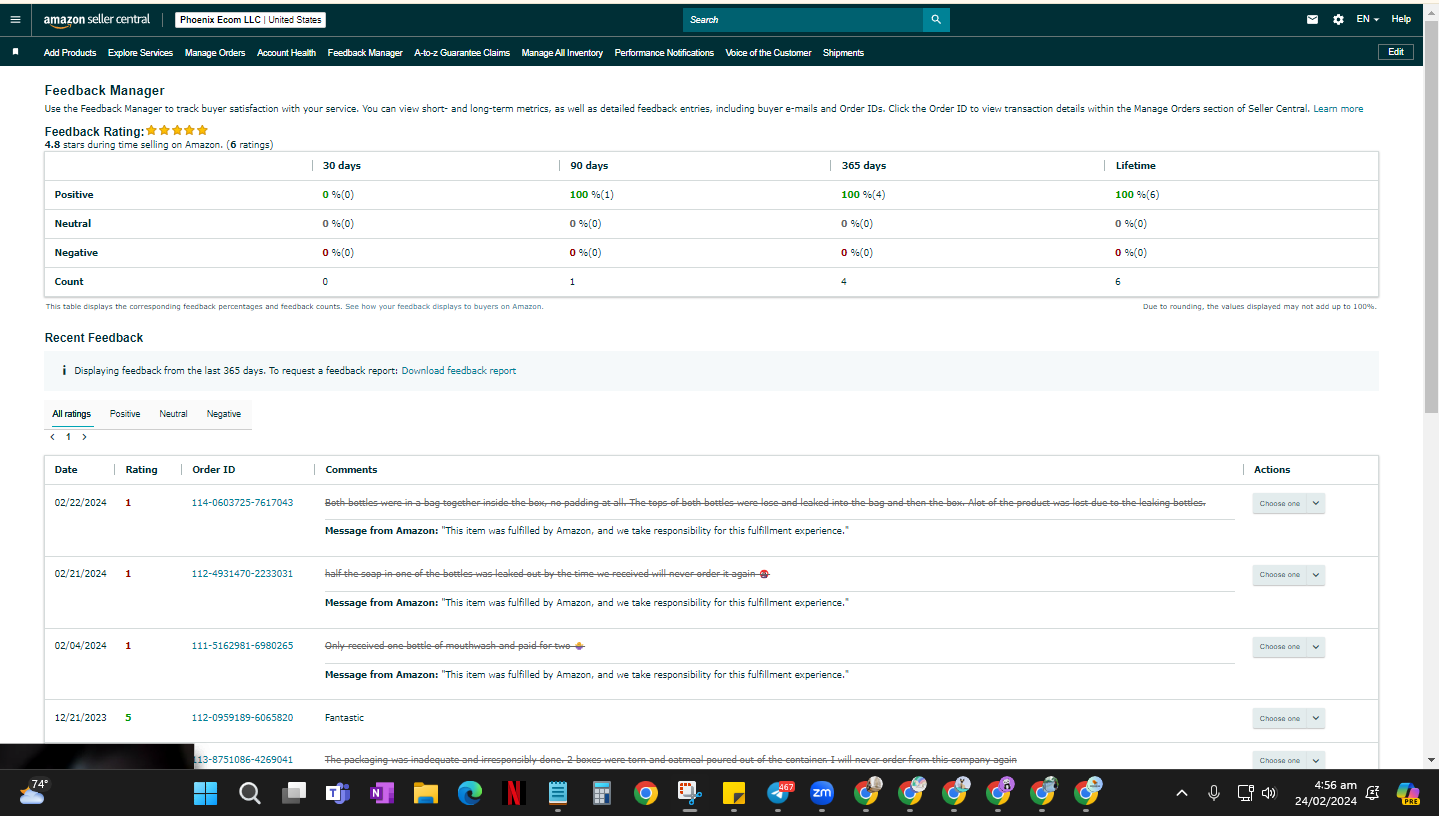Show hidden system tray icons

click(1182, 793)
